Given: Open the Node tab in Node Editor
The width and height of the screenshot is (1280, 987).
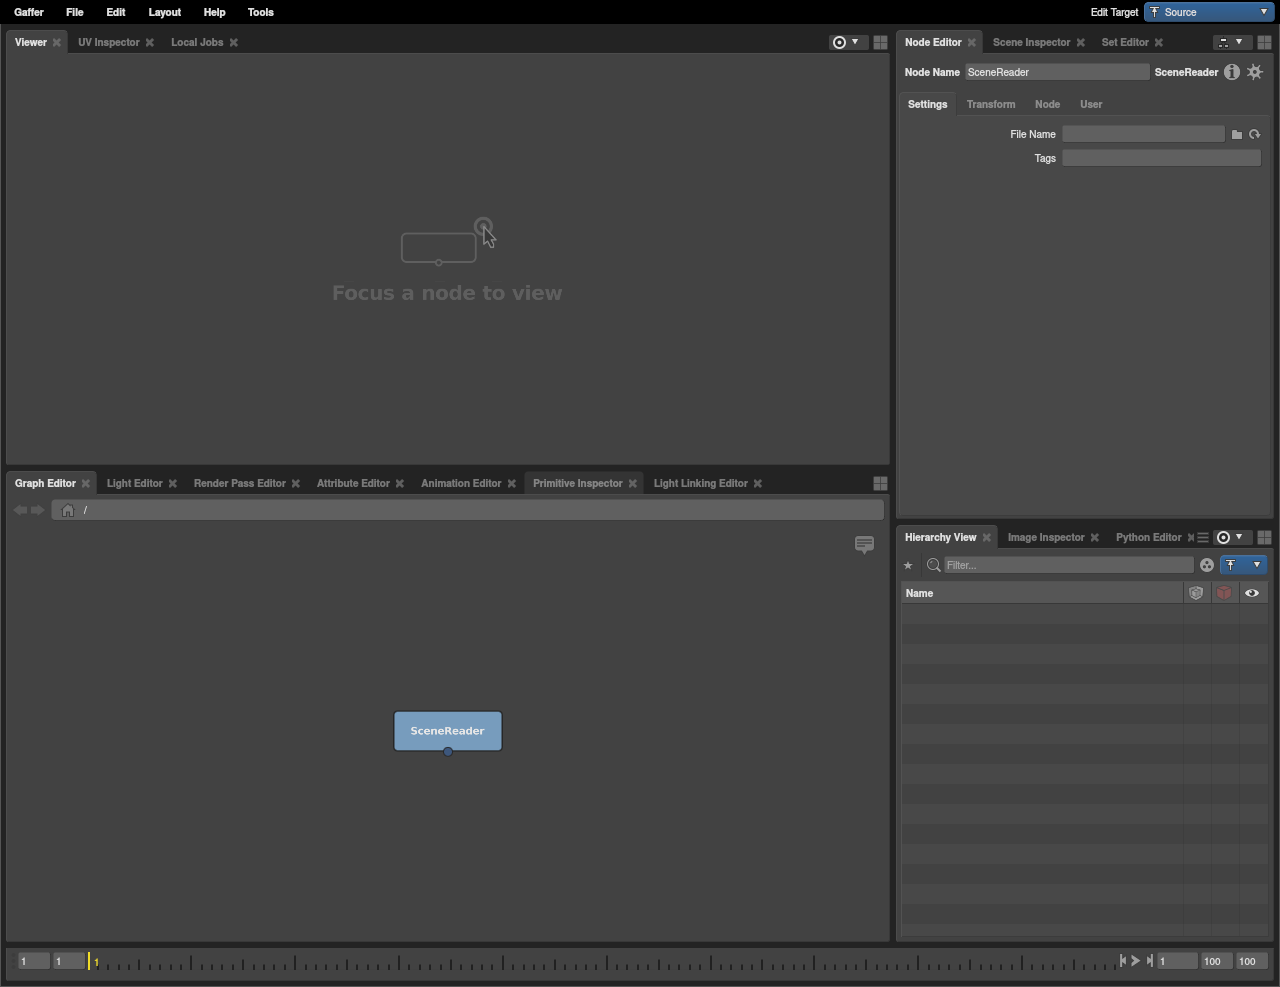Looking at the screenshot, I should coord(1047,104).
